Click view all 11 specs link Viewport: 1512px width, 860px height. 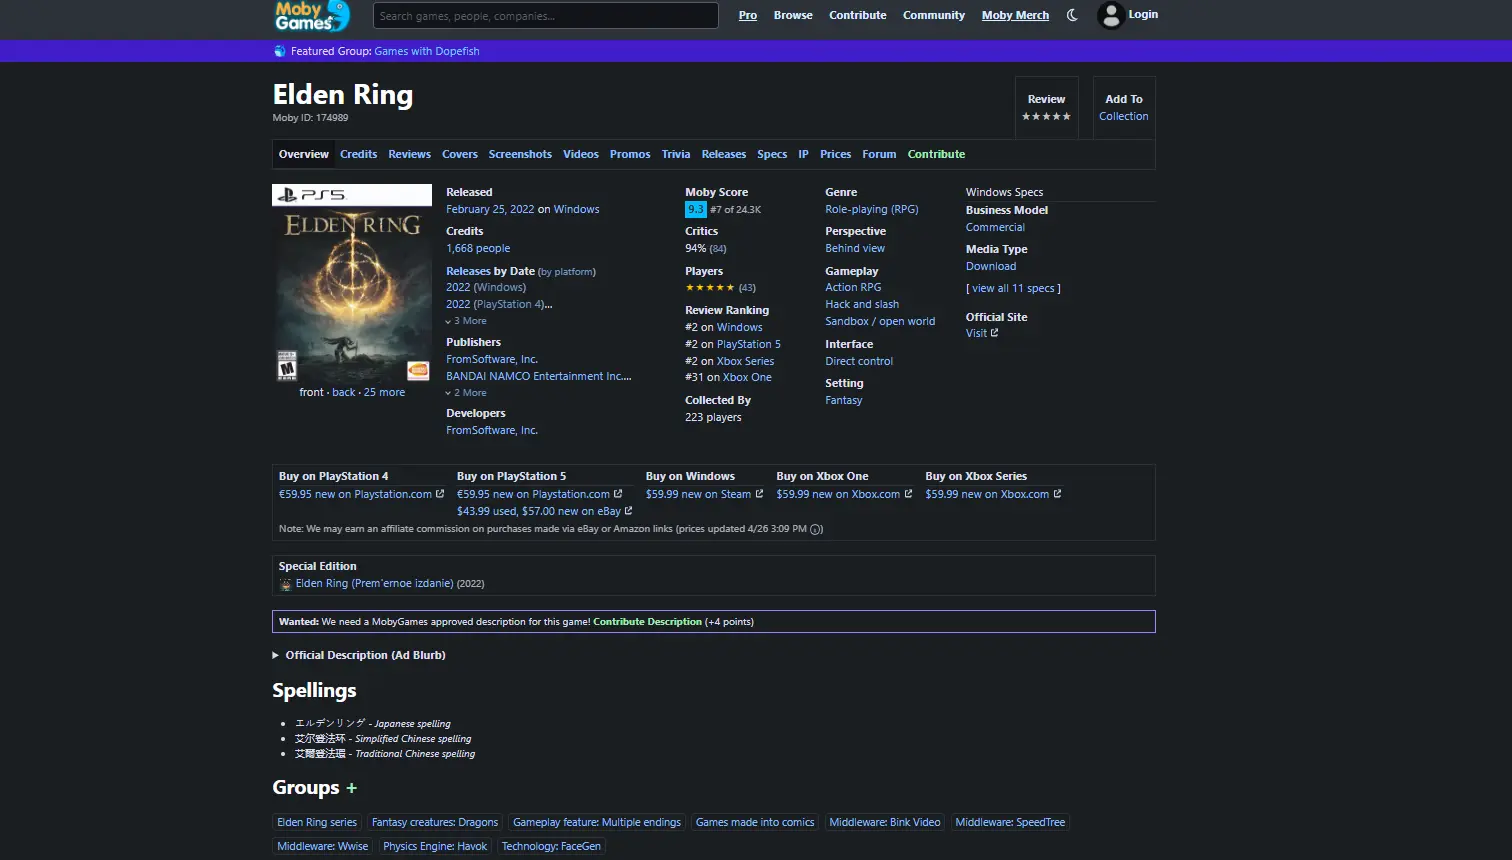pyautogui.click(x=1013, y=288)
